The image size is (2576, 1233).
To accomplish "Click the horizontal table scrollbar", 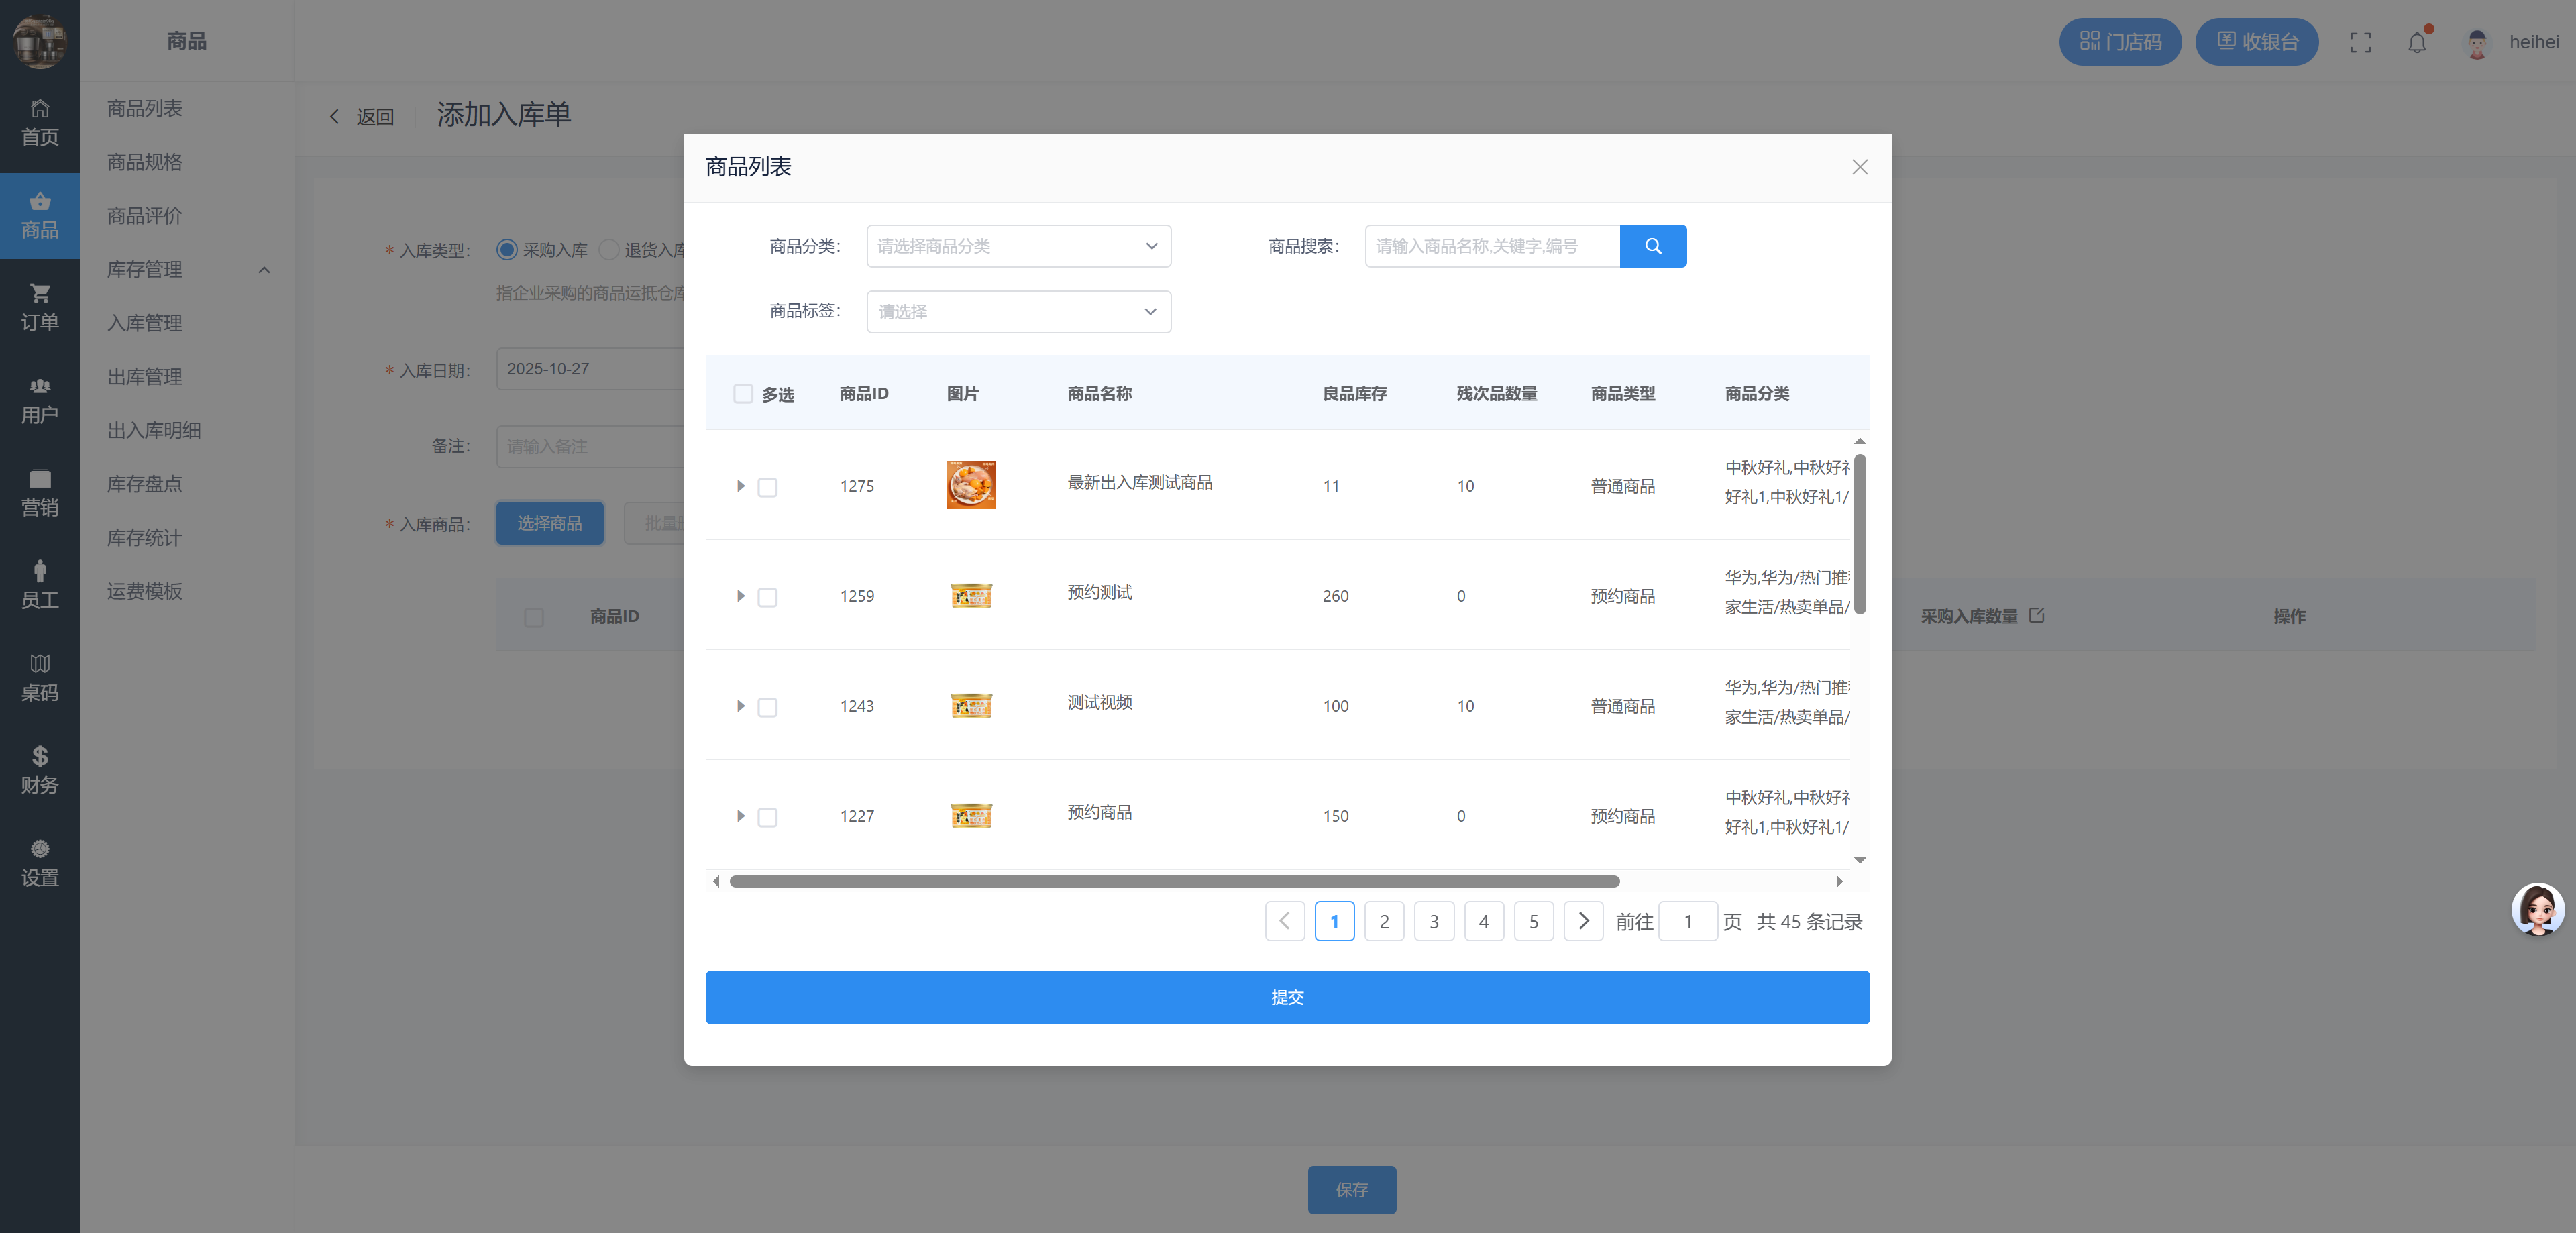I will (1174, 881).
